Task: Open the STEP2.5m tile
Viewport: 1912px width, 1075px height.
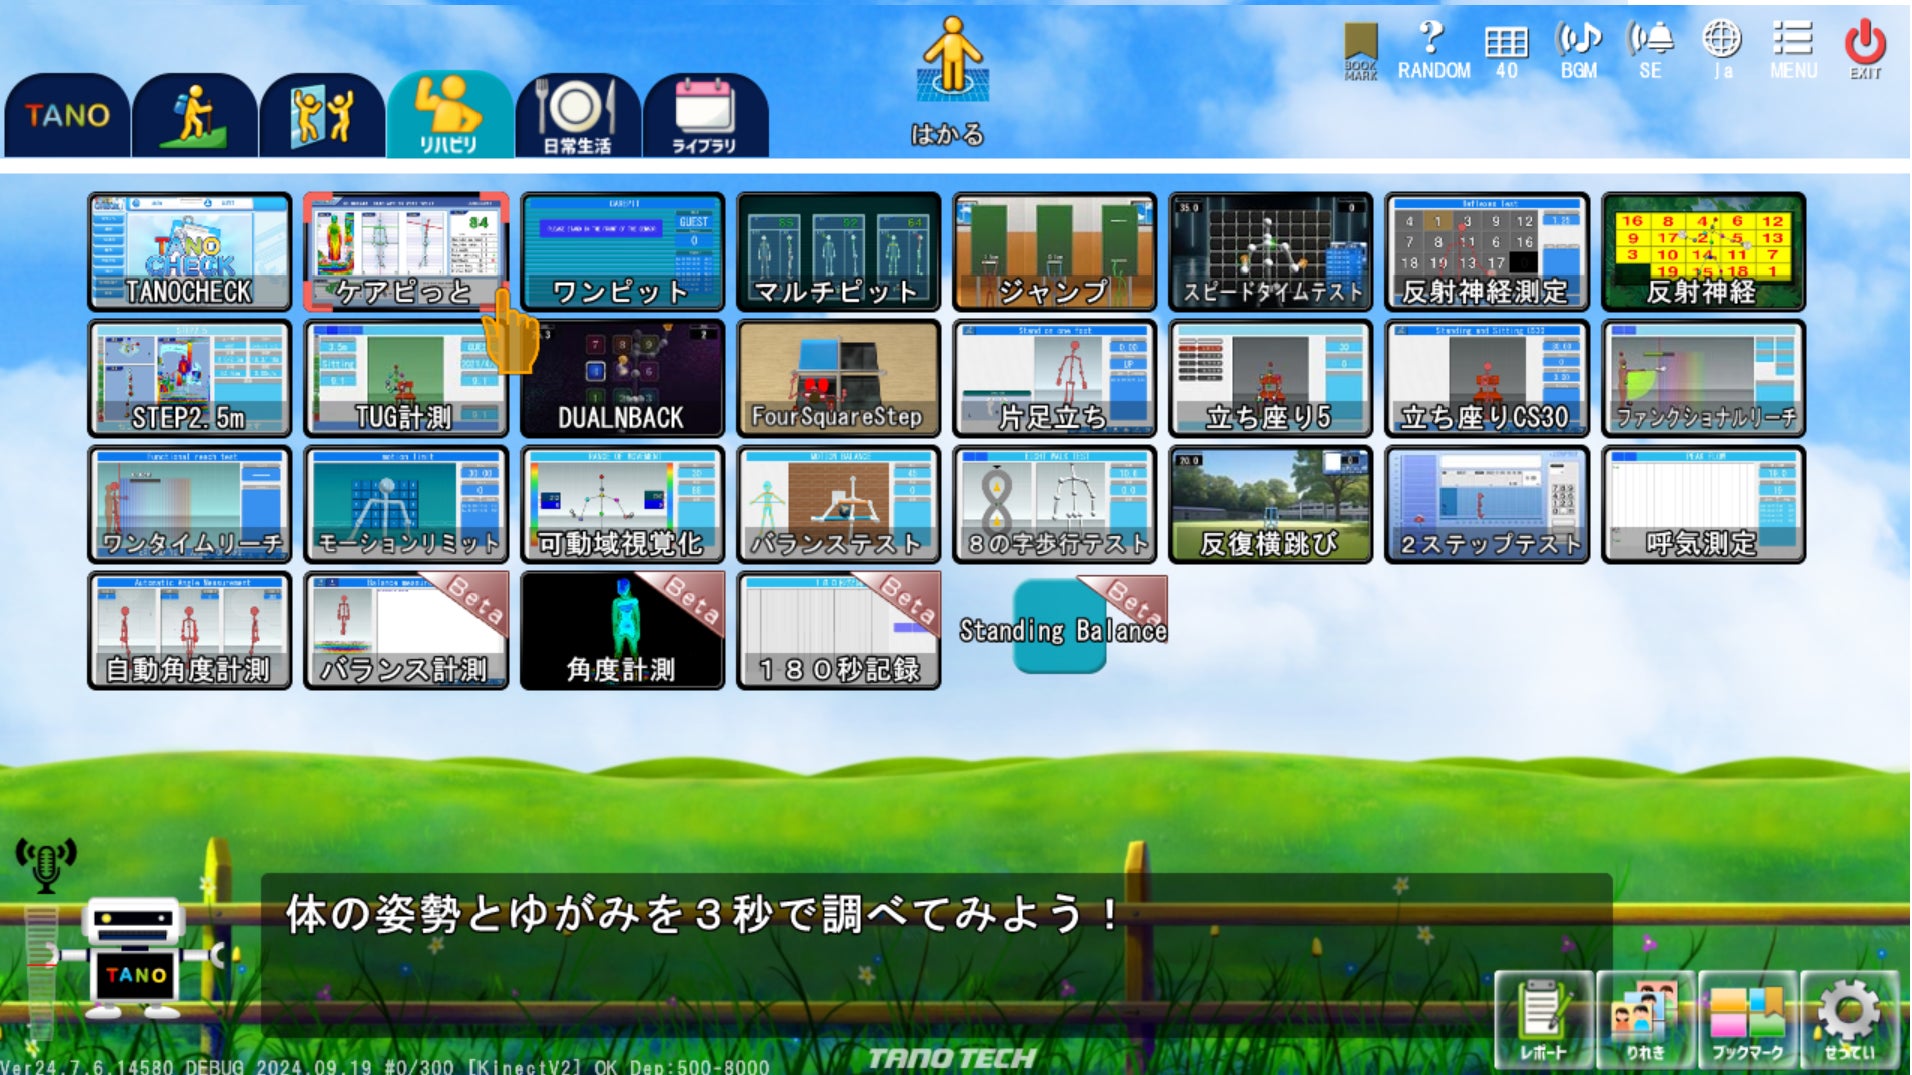Action: coord(190,378)
